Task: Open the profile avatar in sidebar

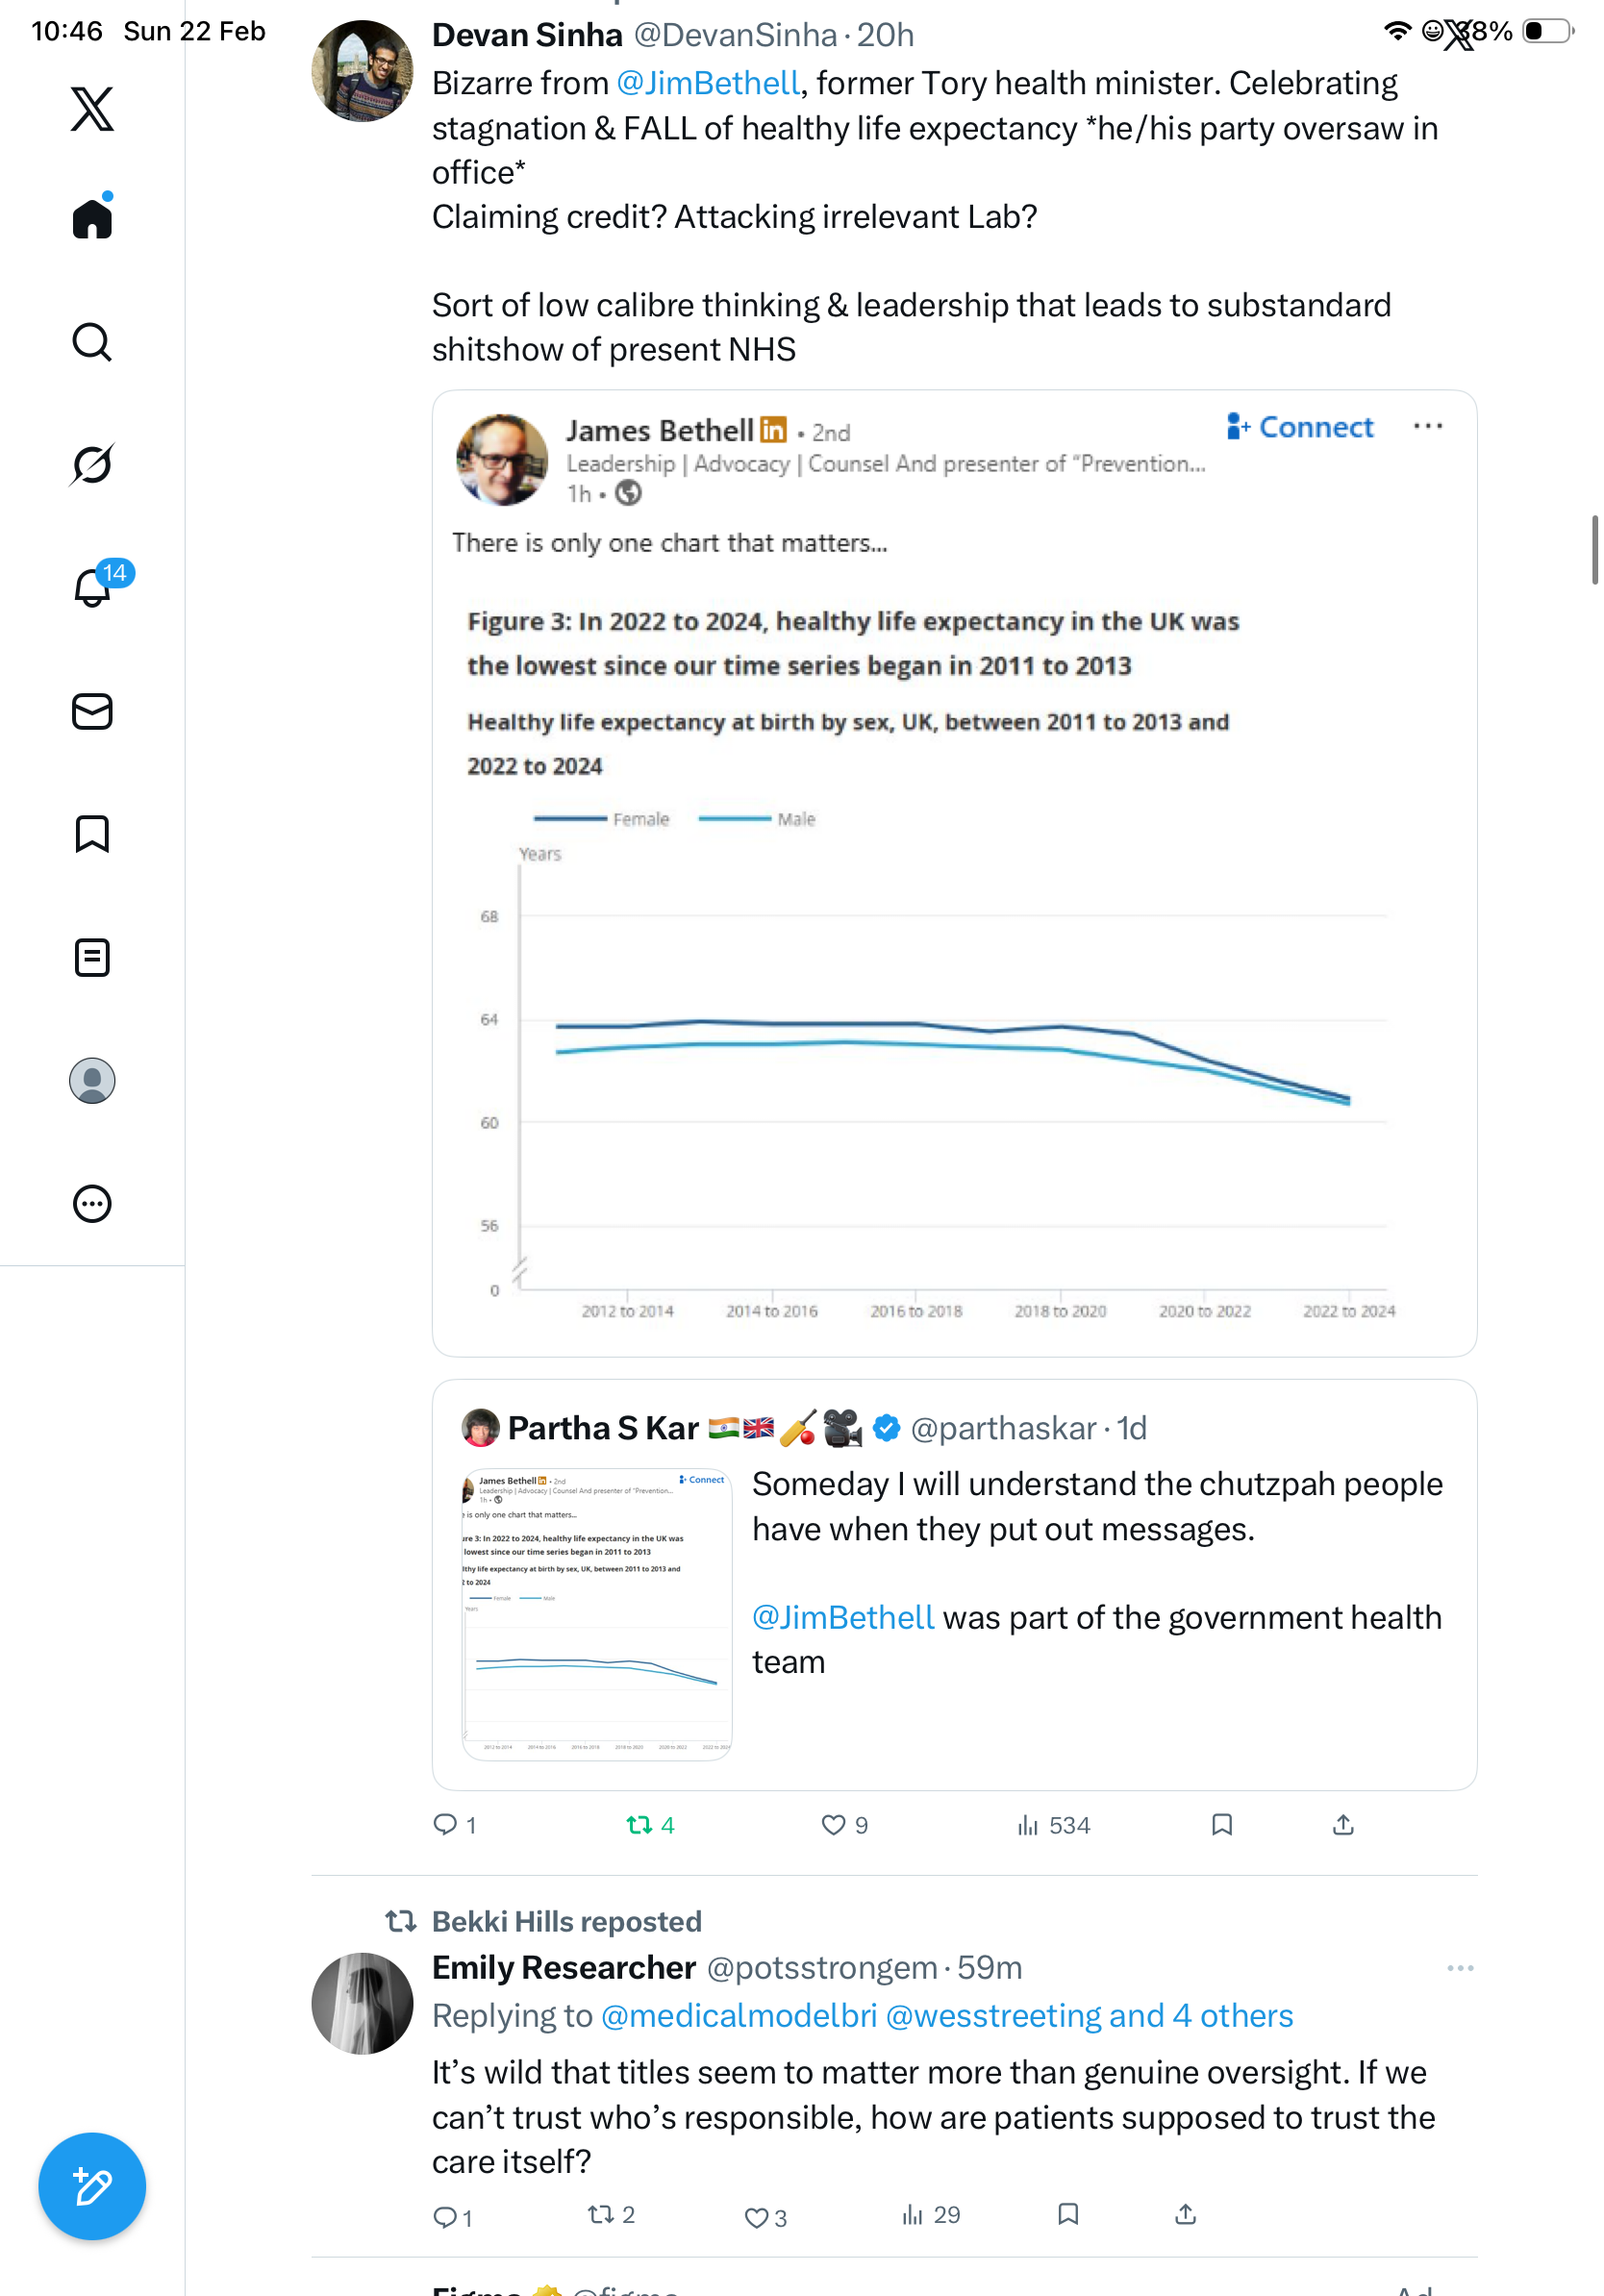Action: pyautogui.click(x=92, y=1081)
